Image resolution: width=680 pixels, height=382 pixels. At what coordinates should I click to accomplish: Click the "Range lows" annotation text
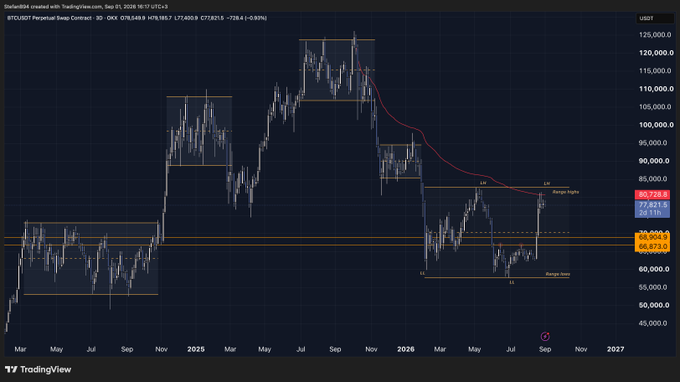click(x=558, y=274)
